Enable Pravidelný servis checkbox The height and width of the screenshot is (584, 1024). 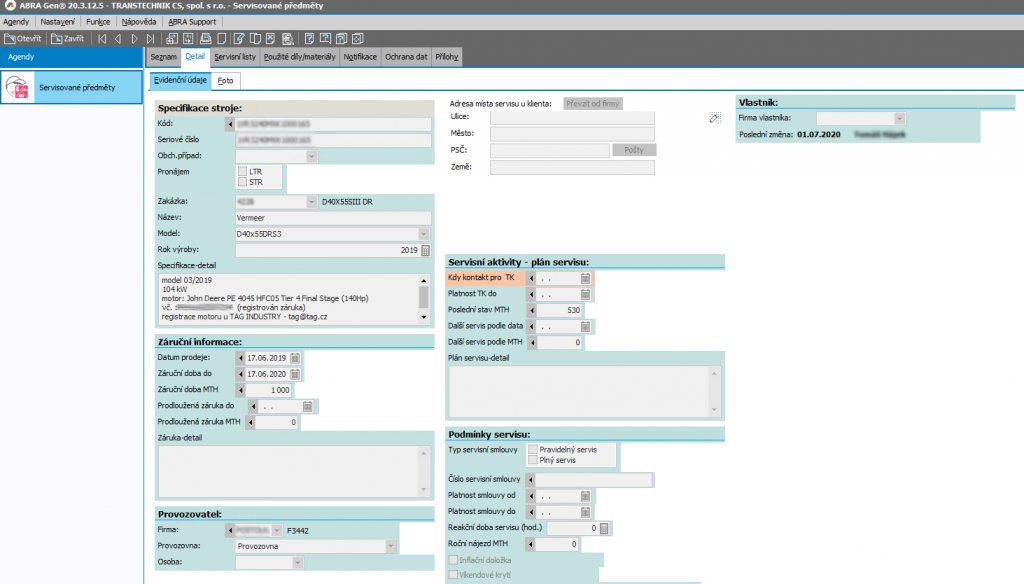pyautogui.click(x=533, y=449)
